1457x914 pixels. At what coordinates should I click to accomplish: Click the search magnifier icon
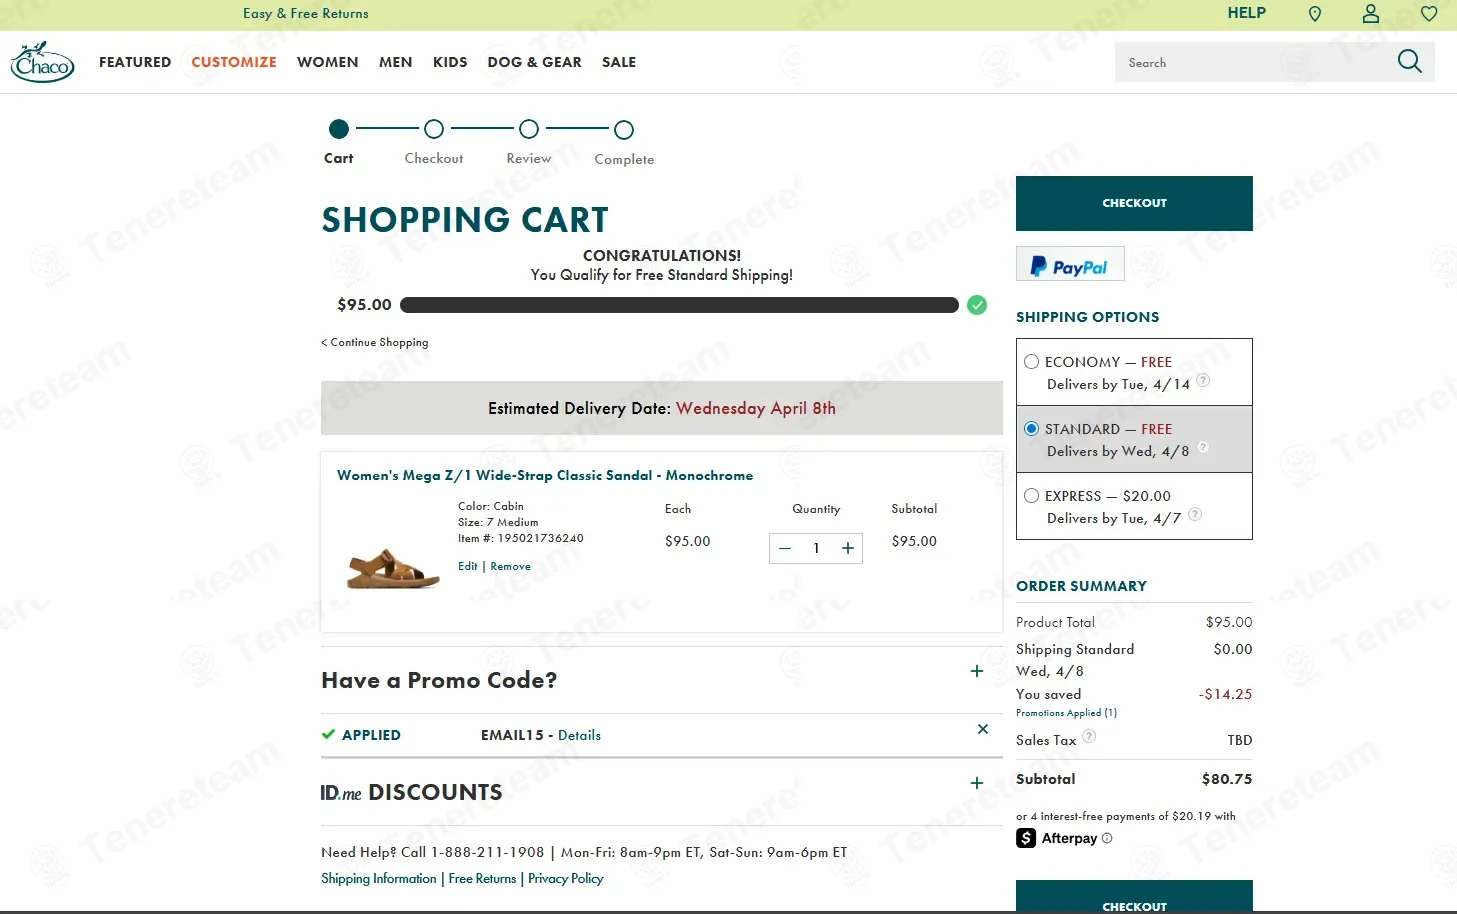click(x=1409, y=62)
